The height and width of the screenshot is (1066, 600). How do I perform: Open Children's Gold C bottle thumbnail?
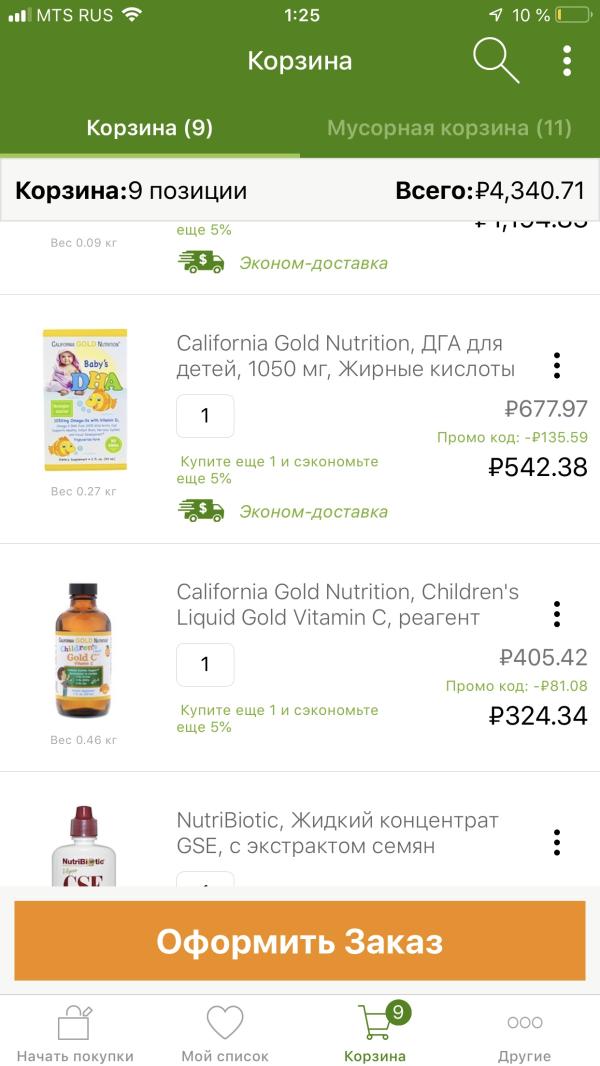point(84,650)
